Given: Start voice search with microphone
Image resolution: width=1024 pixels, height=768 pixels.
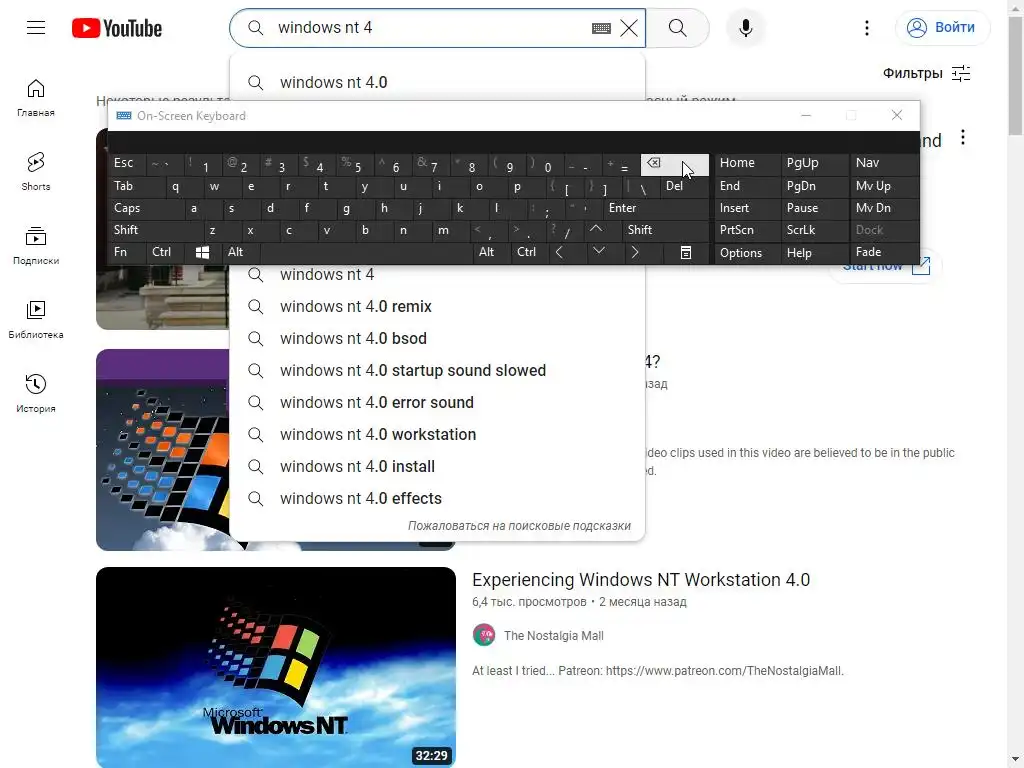Looking at the screenshot, I should (x=745, y=28).
